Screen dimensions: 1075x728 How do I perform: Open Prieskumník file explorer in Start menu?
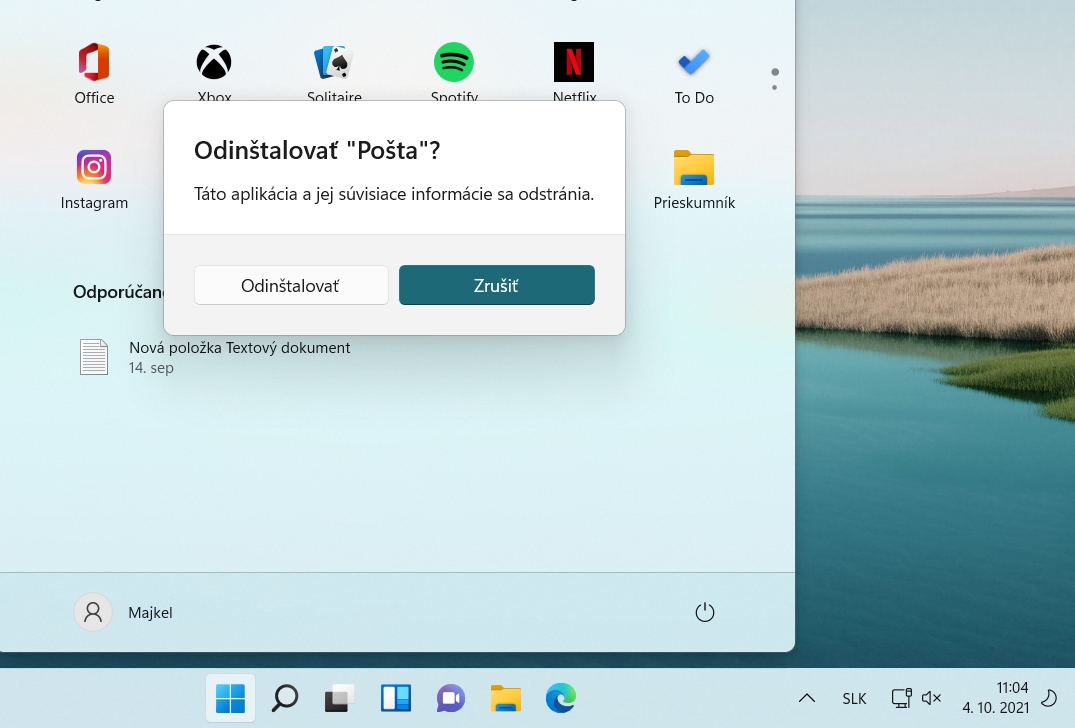pos(694,168)
